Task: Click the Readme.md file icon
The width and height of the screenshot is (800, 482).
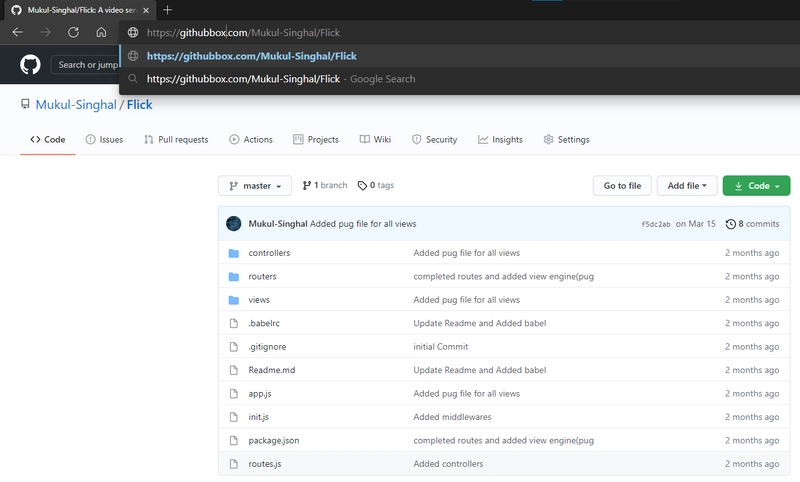Action: pyautogui.click(x=234, y=370)
